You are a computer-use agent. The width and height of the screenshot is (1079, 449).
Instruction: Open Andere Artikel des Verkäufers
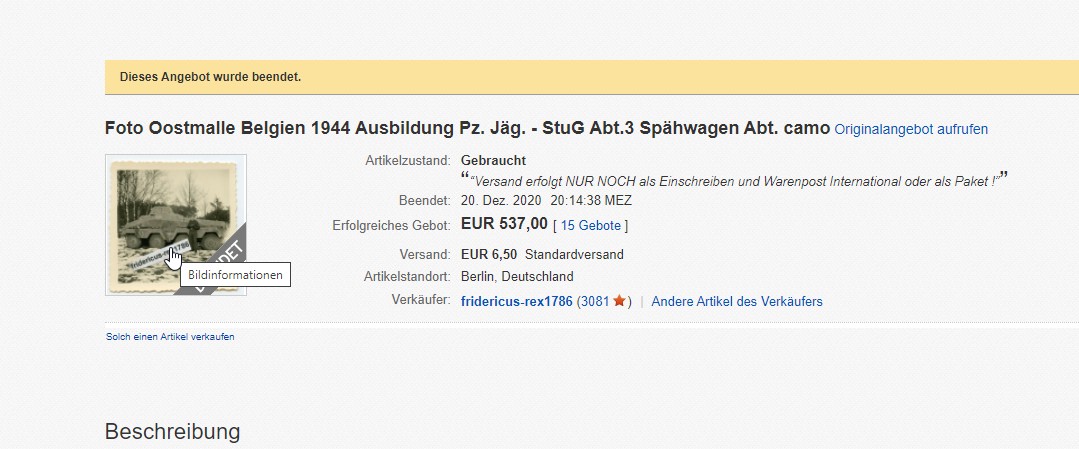tap(737, 301)
